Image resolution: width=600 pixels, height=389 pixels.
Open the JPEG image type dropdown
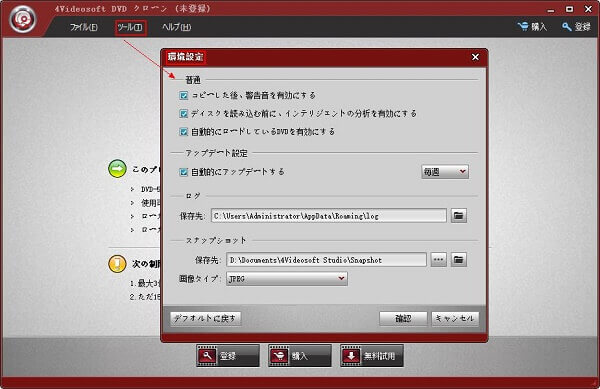287,279
